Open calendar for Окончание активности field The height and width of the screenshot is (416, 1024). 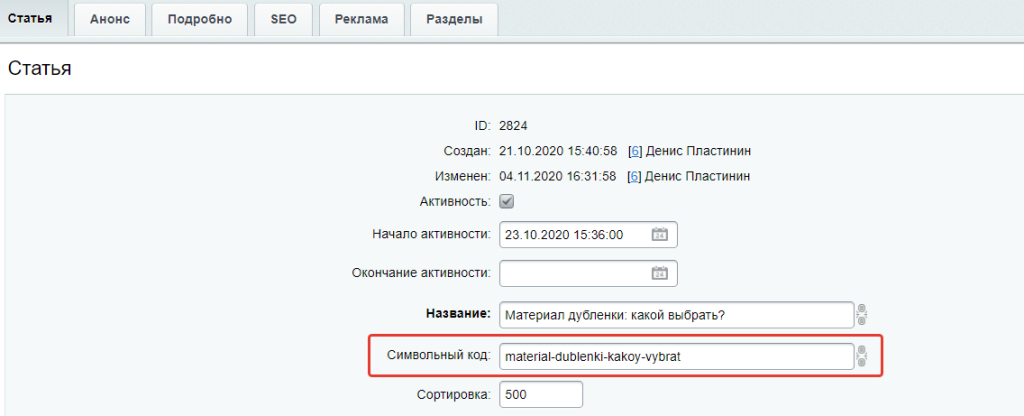pos(660,274)
